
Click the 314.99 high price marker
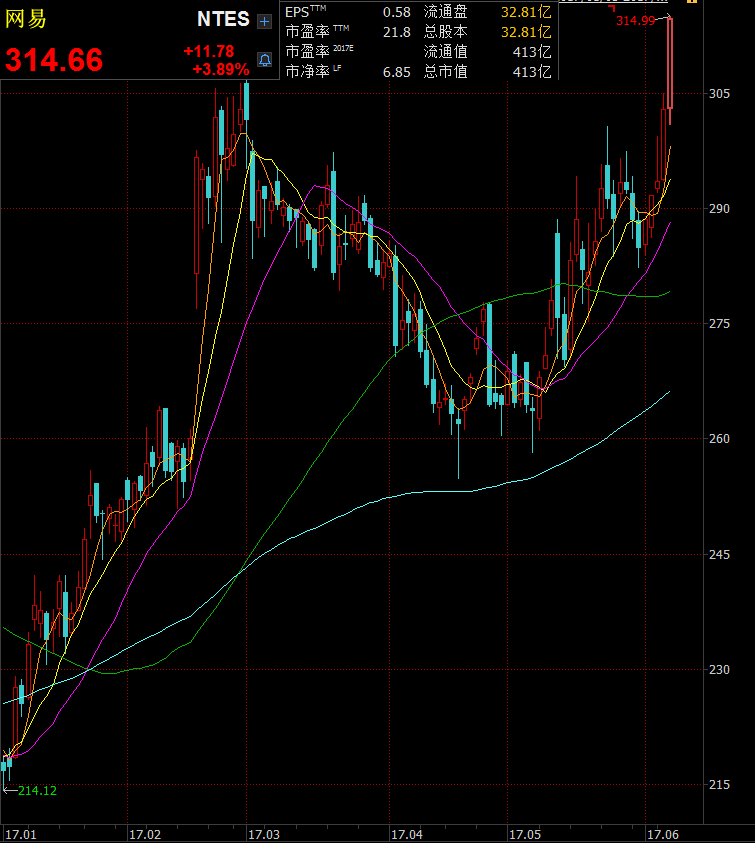point(635,21)
